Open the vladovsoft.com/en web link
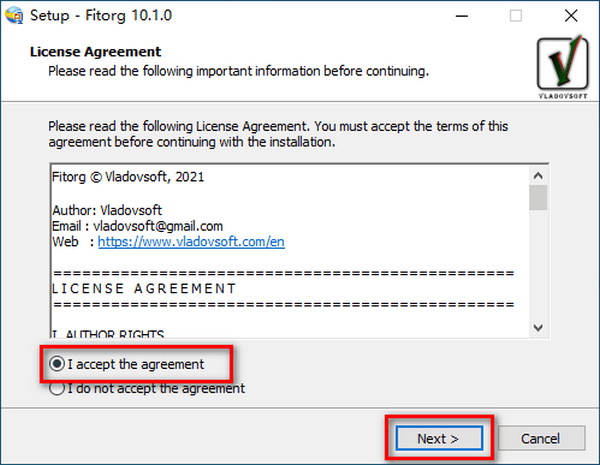Viewport: 600px width, 465px height. pyautogui.click(x=191, y=242)
